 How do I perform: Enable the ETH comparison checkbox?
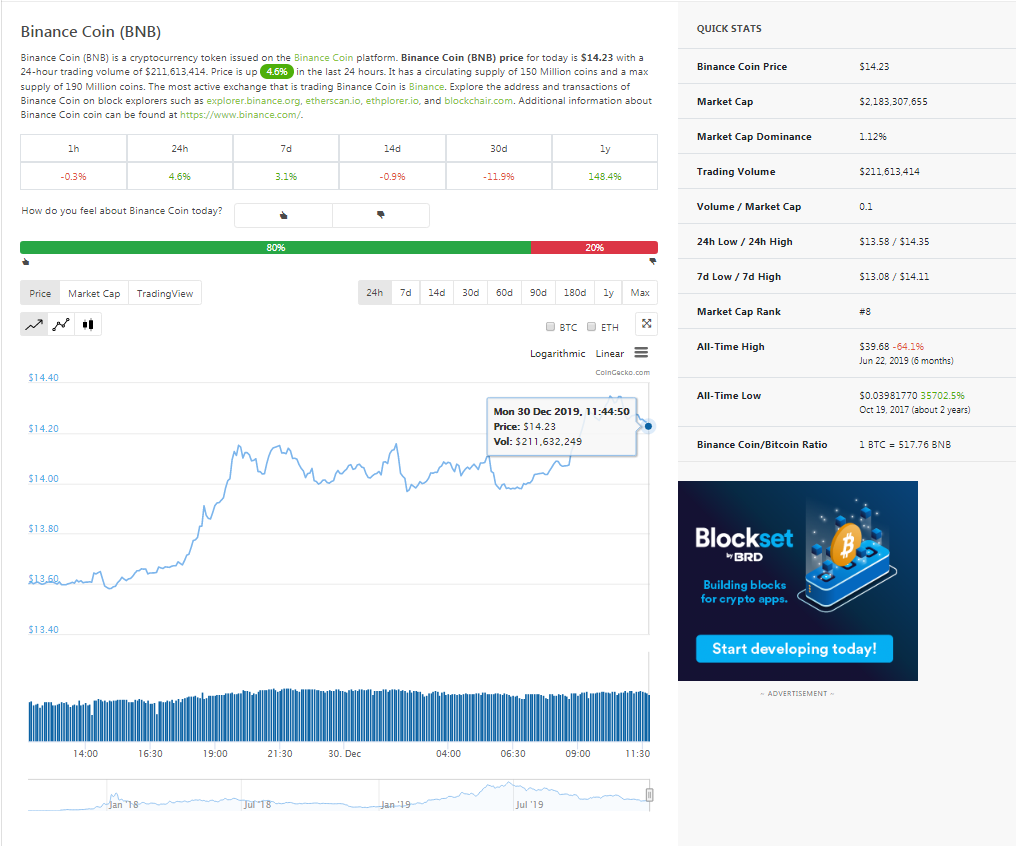(x=592, y=326)
